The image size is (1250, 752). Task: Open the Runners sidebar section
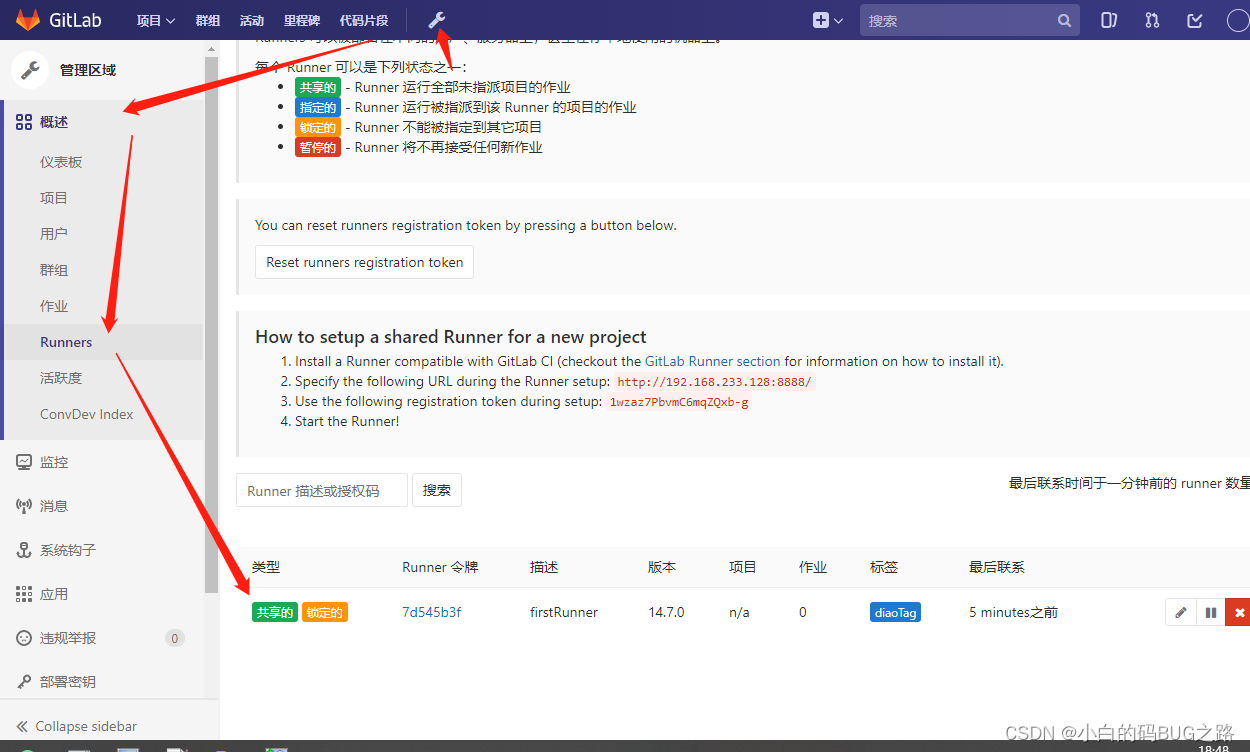[66, 341]
